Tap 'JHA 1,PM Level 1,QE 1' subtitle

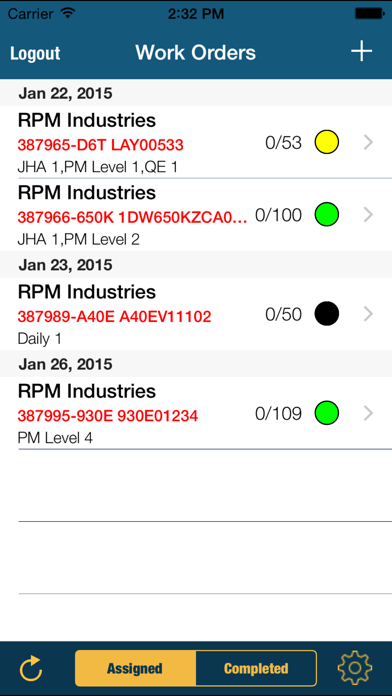(x=98, y=167)
